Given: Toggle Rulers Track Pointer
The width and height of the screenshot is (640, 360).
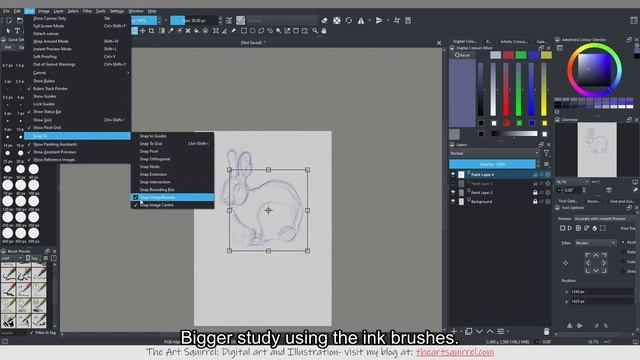Looking at the screenshot, I should tap(77, 89).
